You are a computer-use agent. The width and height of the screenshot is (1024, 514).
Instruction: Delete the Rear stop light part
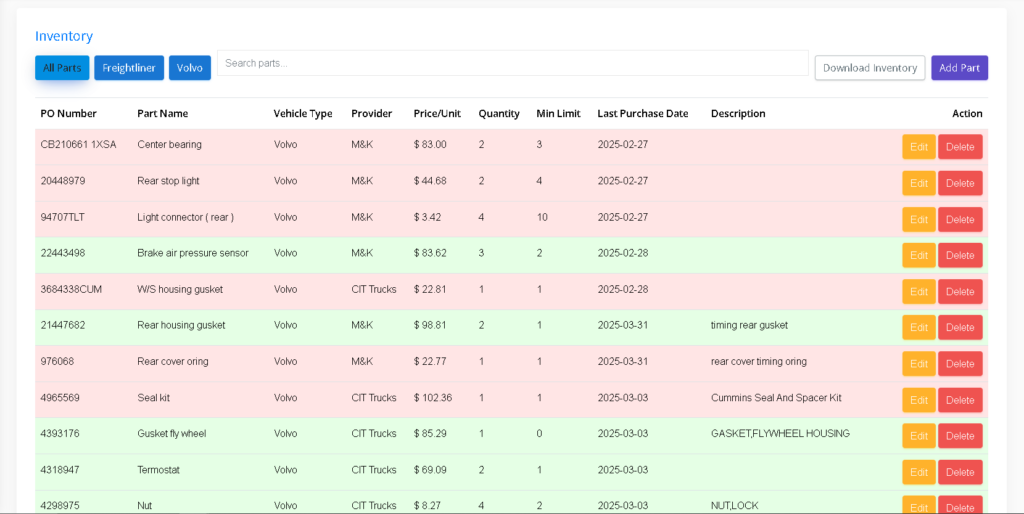click(x=960, y=184)
